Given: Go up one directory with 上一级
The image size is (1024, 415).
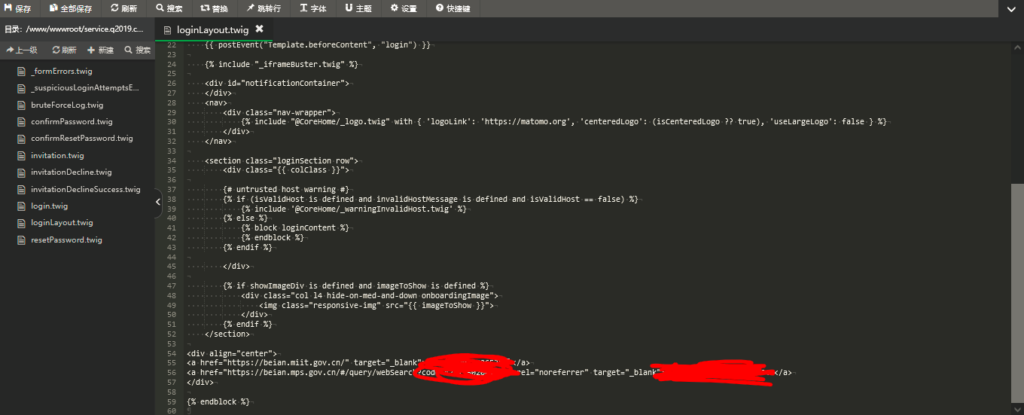Looking at the screenshot, I should pos(22,49).
